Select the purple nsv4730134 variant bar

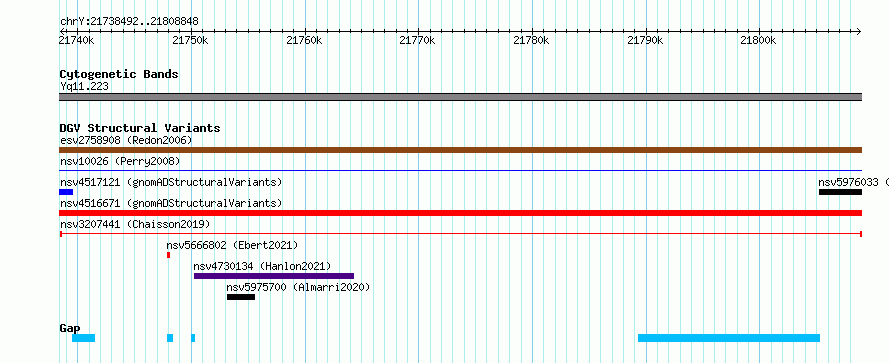click(274, 276)
